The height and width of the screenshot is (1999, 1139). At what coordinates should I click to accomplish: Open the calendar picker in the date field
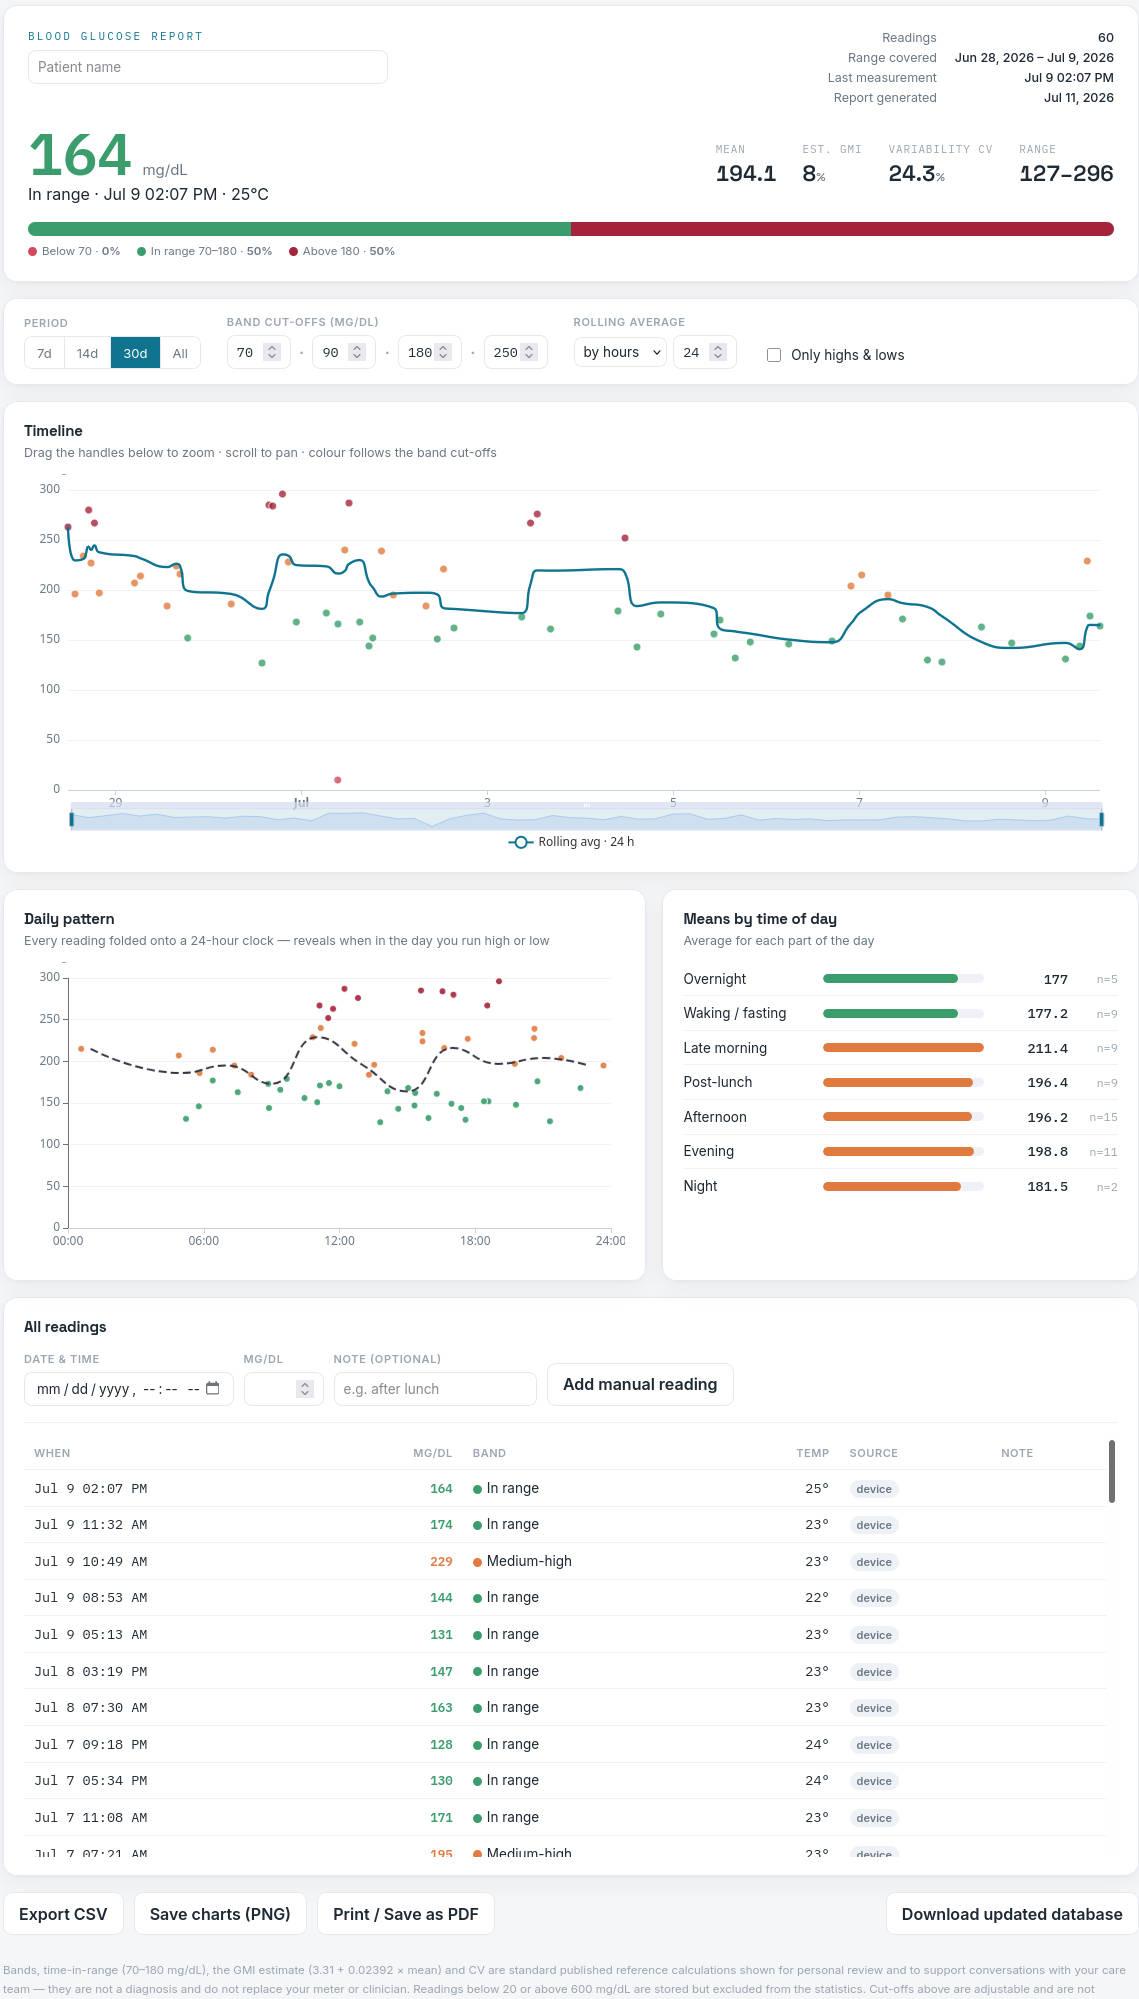[212, 1388]
